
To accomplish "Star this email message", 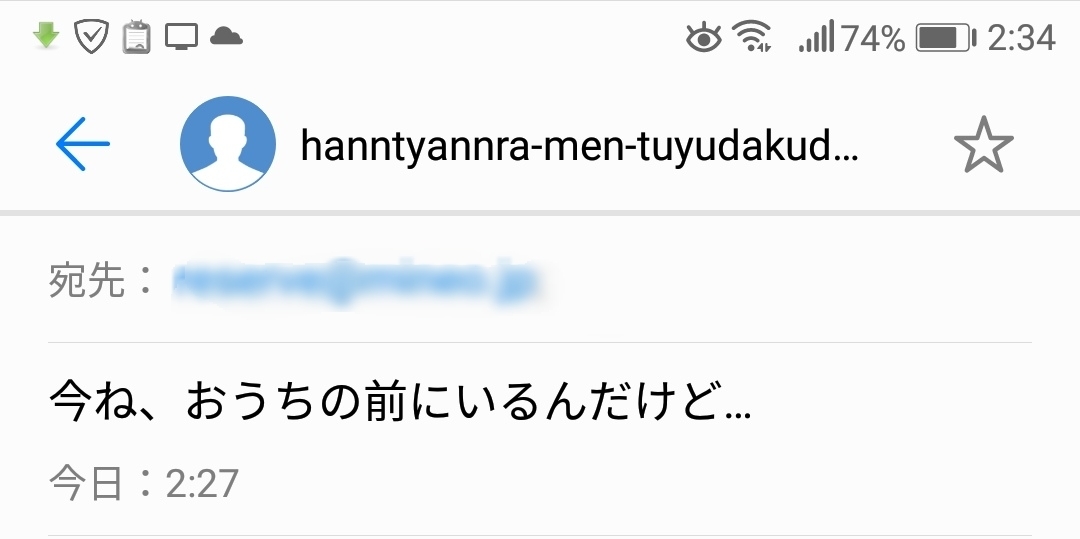I will pos(984,145).
